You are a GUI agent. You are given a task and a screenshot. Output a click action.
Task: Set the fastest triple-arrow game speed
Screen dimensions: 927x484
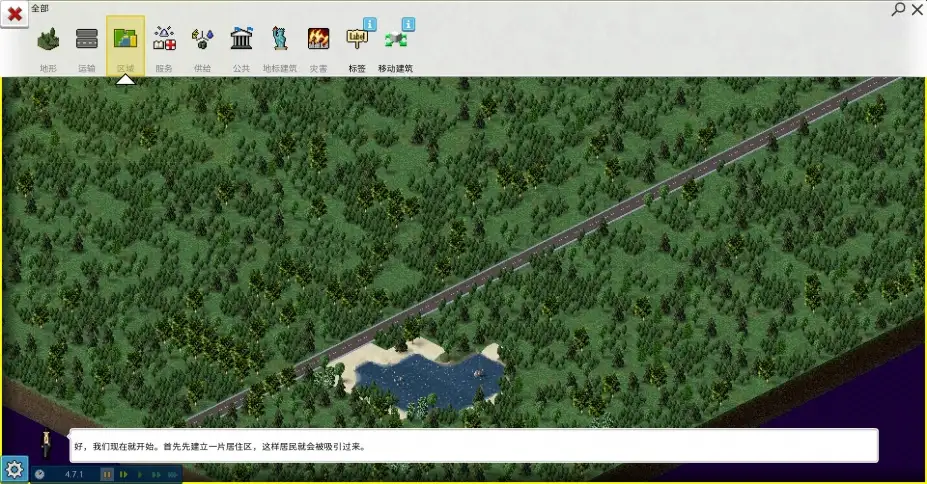coord(173,474)
